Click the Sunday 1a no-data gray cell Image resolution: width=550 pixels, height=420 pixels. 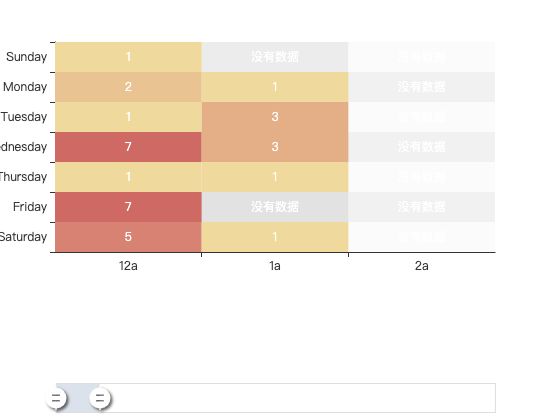[x=275, y=57]
